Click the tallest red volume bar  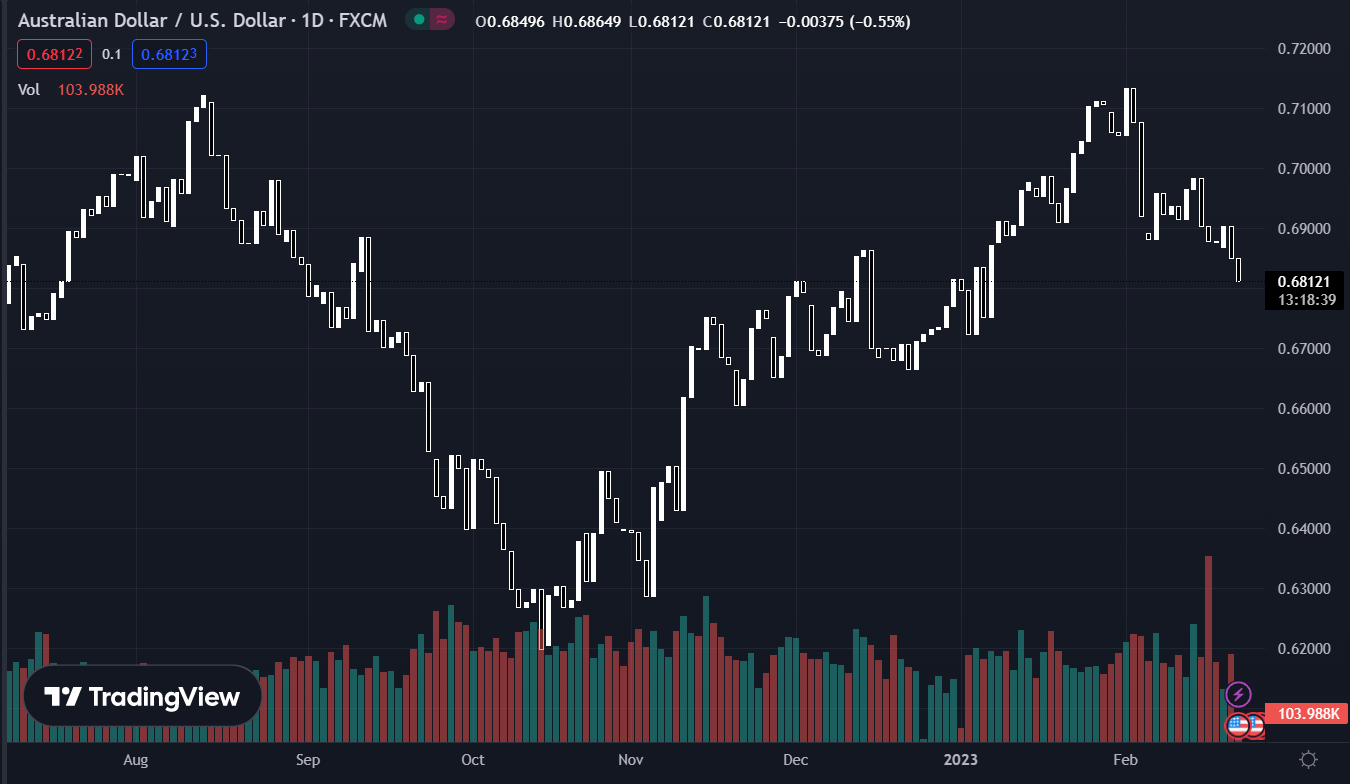click(1208, 648)
